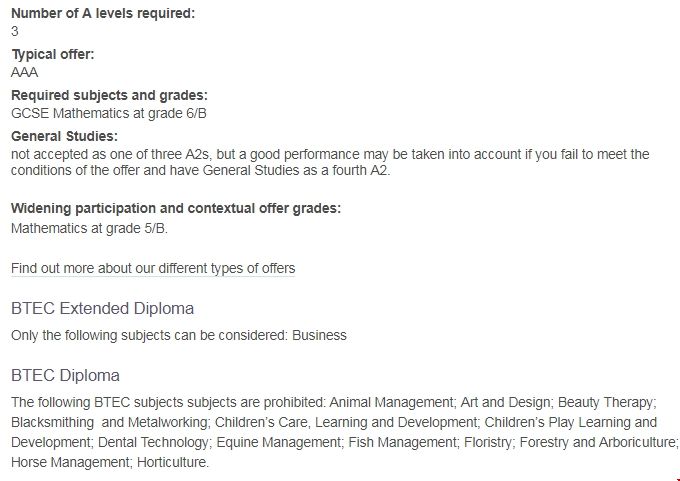The width and height of the screenshot is (680, 481).
Task: Click the 'Mathematics at grade 5/B.' text
Action: click(x=90, y=227)
